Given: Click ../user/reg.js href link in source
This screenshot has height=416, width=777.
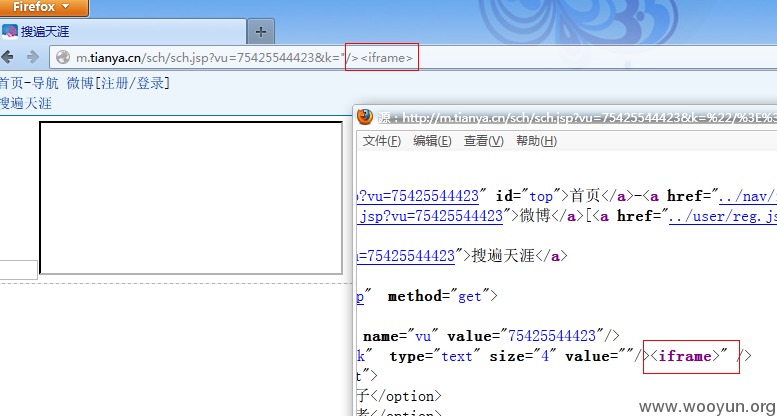Looking at the screenshot, I should (x=723, y=216).
